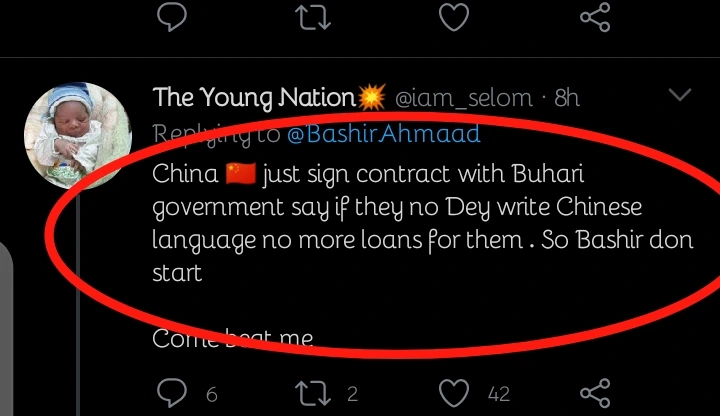Screen dimensions: 720x416
Task: Open the @BashirAhmaad mention link
Action: pyautogui.click(x=384, y=134)
